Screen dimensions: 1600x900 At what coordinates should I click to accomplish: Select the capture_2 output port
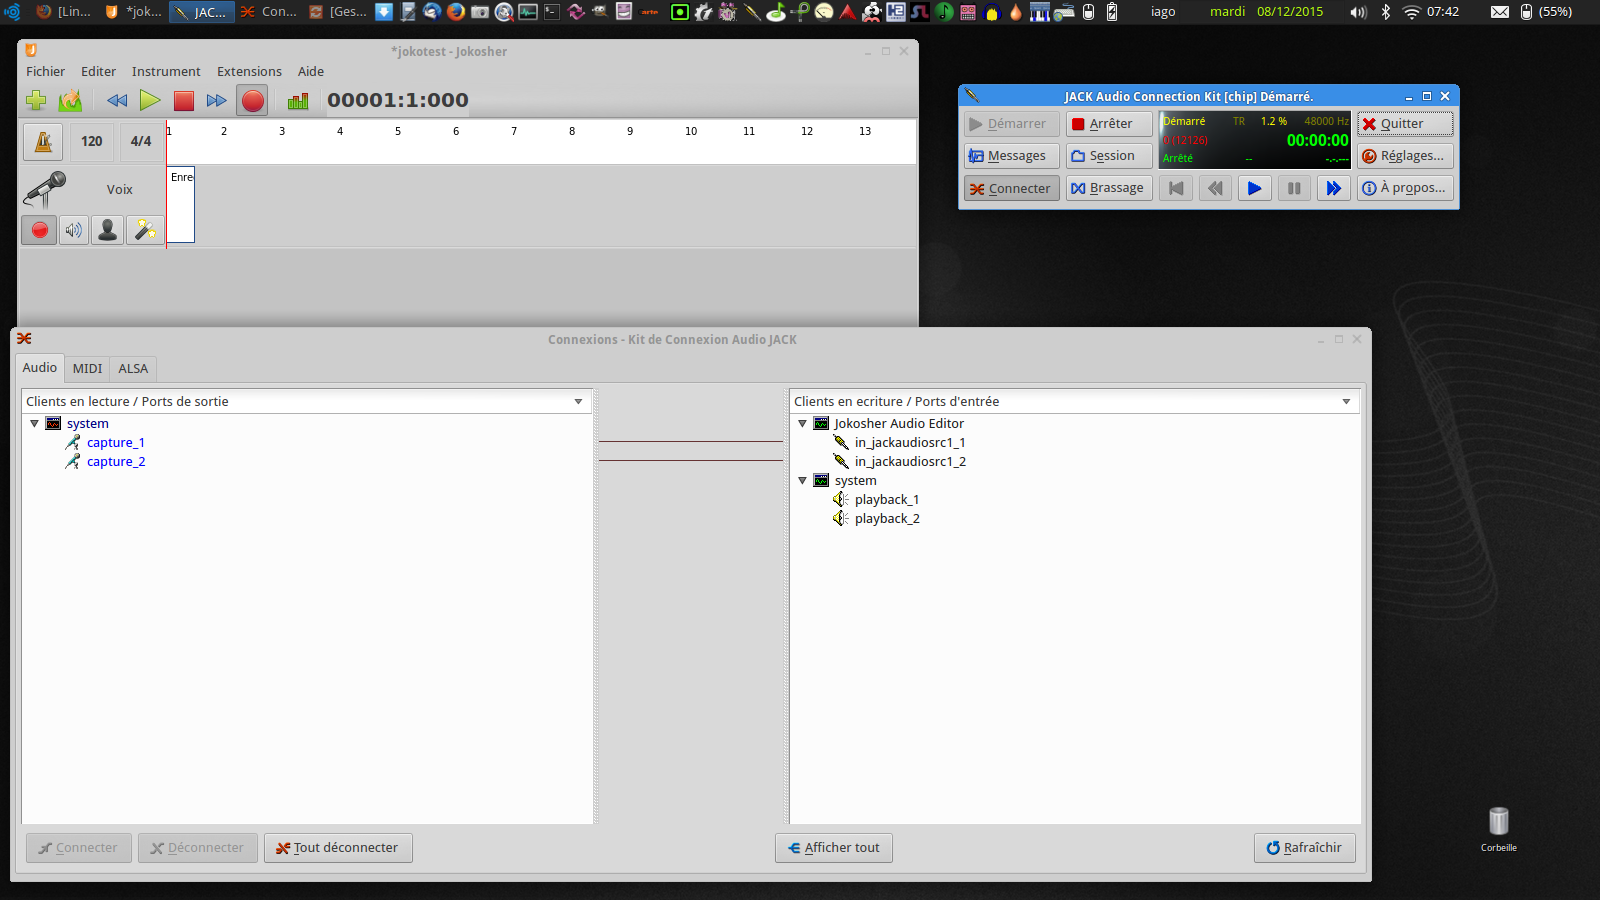pyautogui.click(x=116, y=462)
